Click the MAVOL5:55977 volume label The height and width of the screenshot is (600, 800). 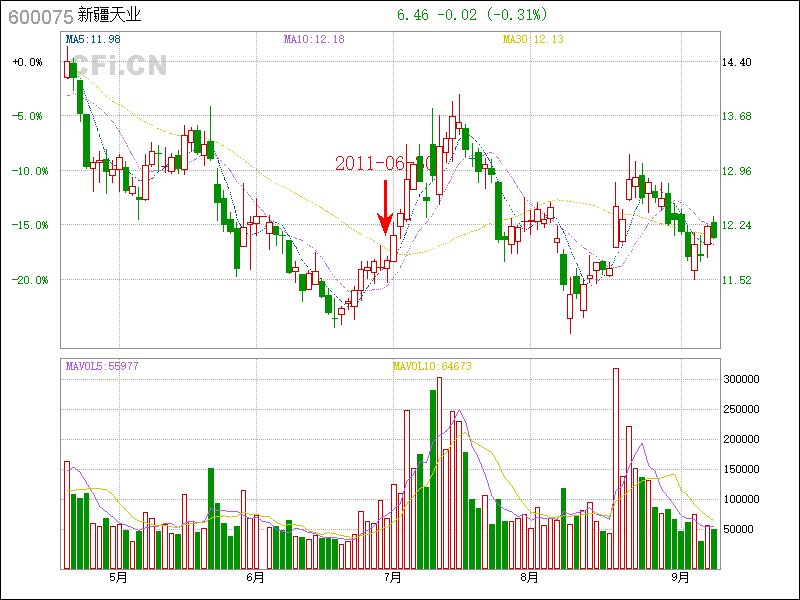pyautogui.click(x=101, y=366)
